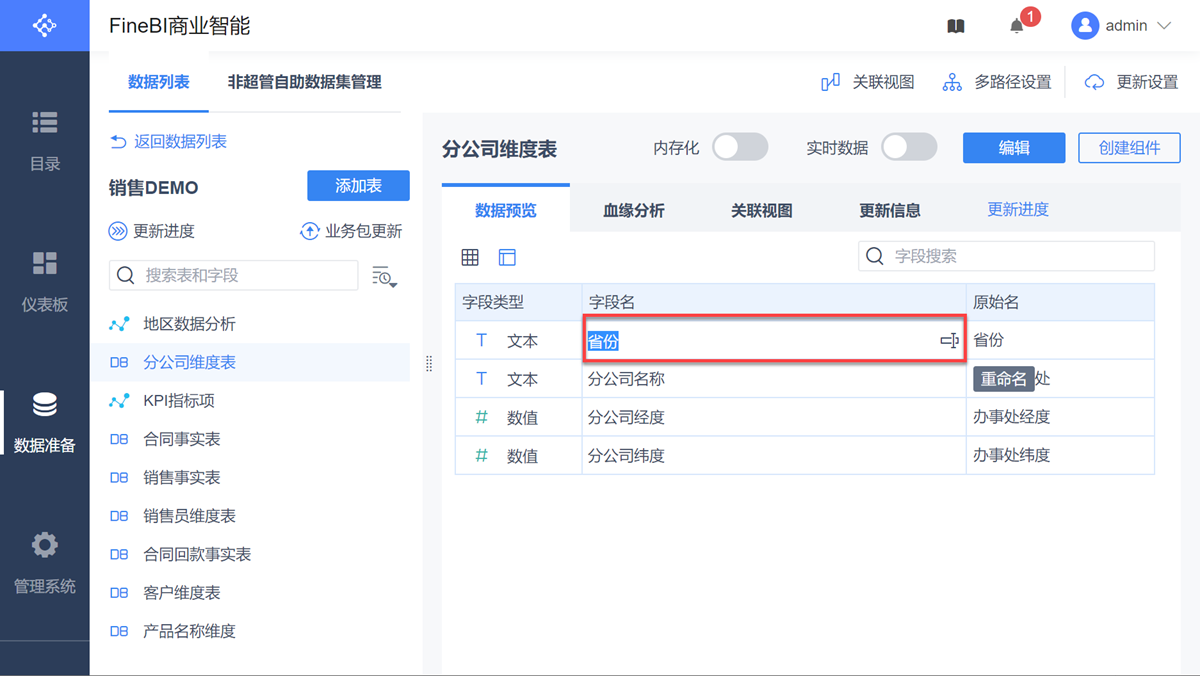The height and width of the screenshot is (676, 1200).
Task: Click the 添加表 button
Action: (358, 186)
